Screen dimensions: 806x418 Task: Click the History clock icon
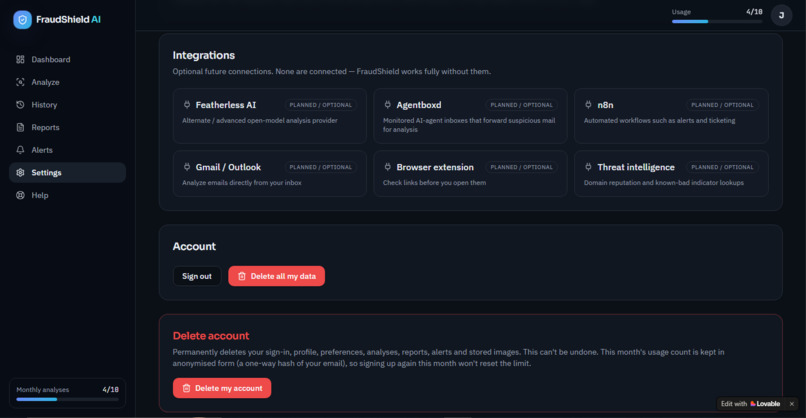tap(20, 105)
